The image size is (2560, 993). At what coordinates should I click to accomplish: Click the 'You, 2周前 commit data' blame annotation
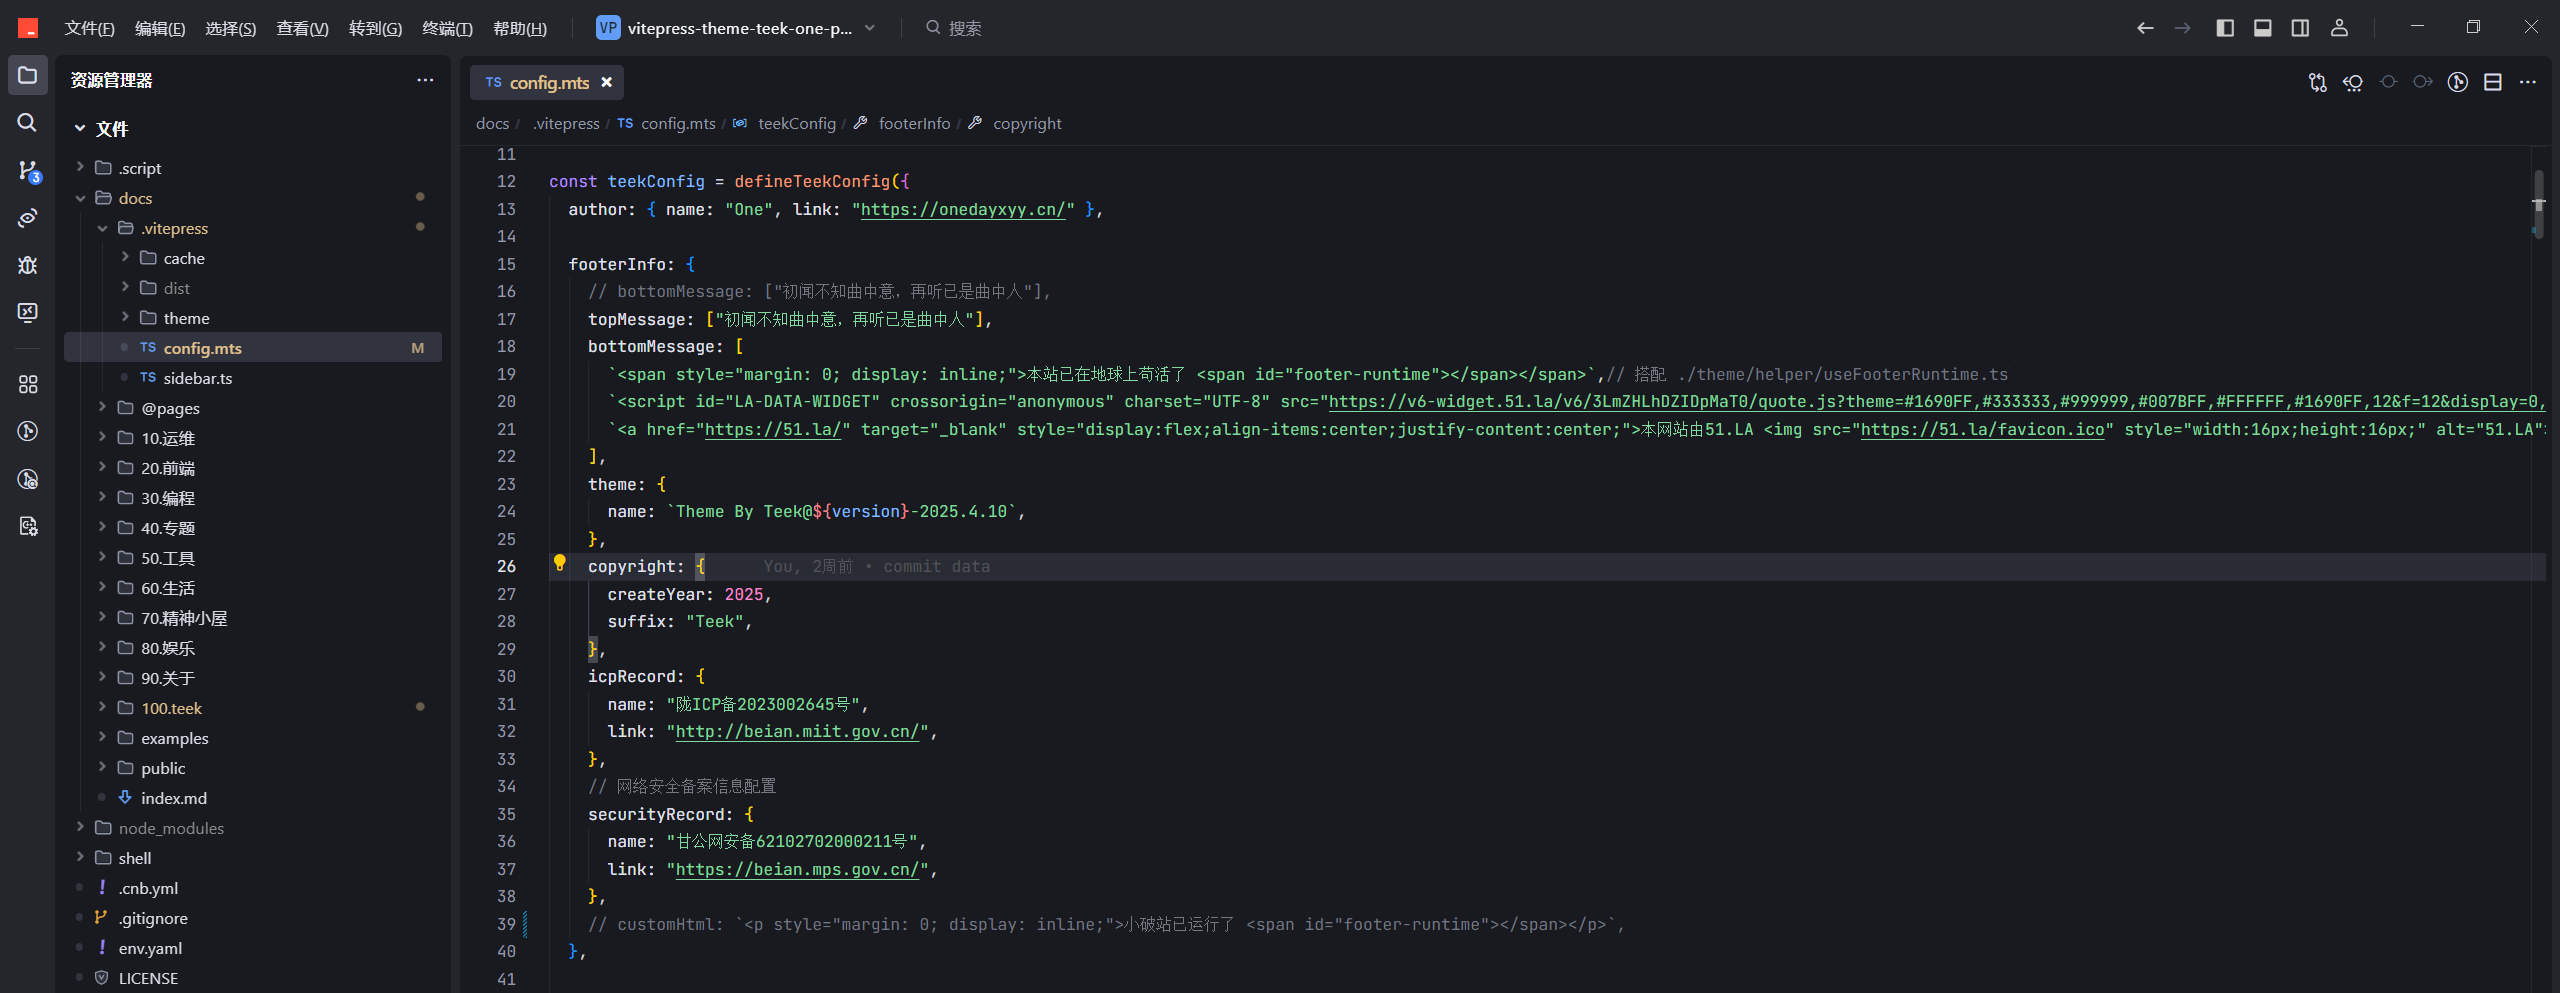[x=876, y=567]
